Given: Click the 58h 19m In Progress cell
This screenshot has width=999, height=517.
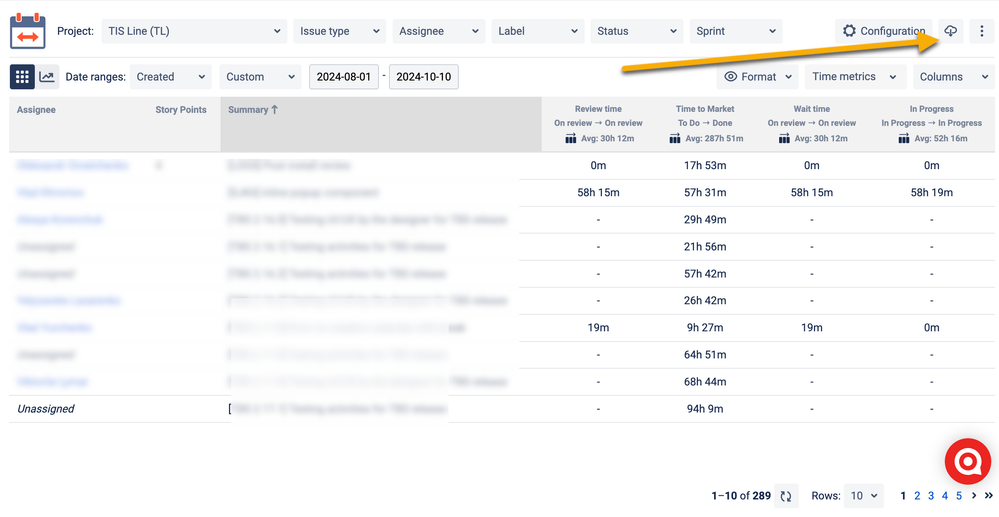Looking at the screenshot, I should click(x=931, y=193).
